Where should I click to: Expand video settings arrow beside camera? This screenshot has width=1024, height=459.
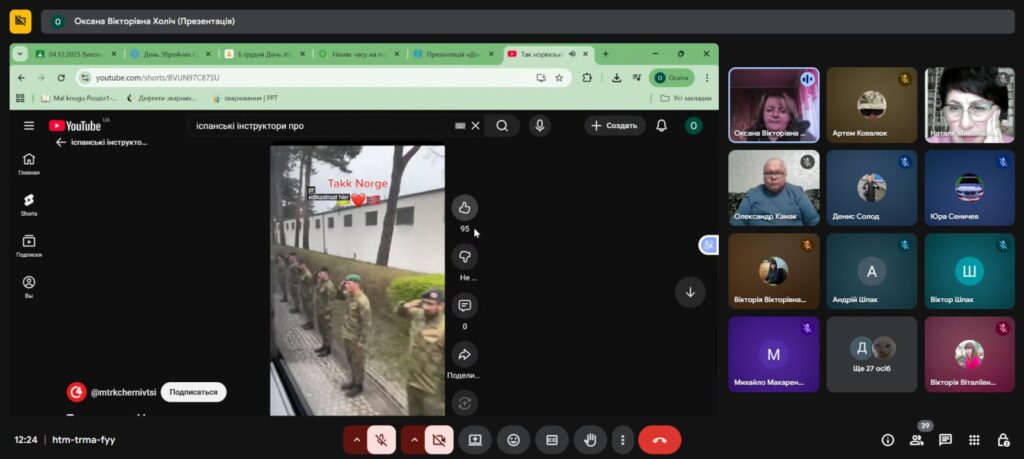[412, 440]
